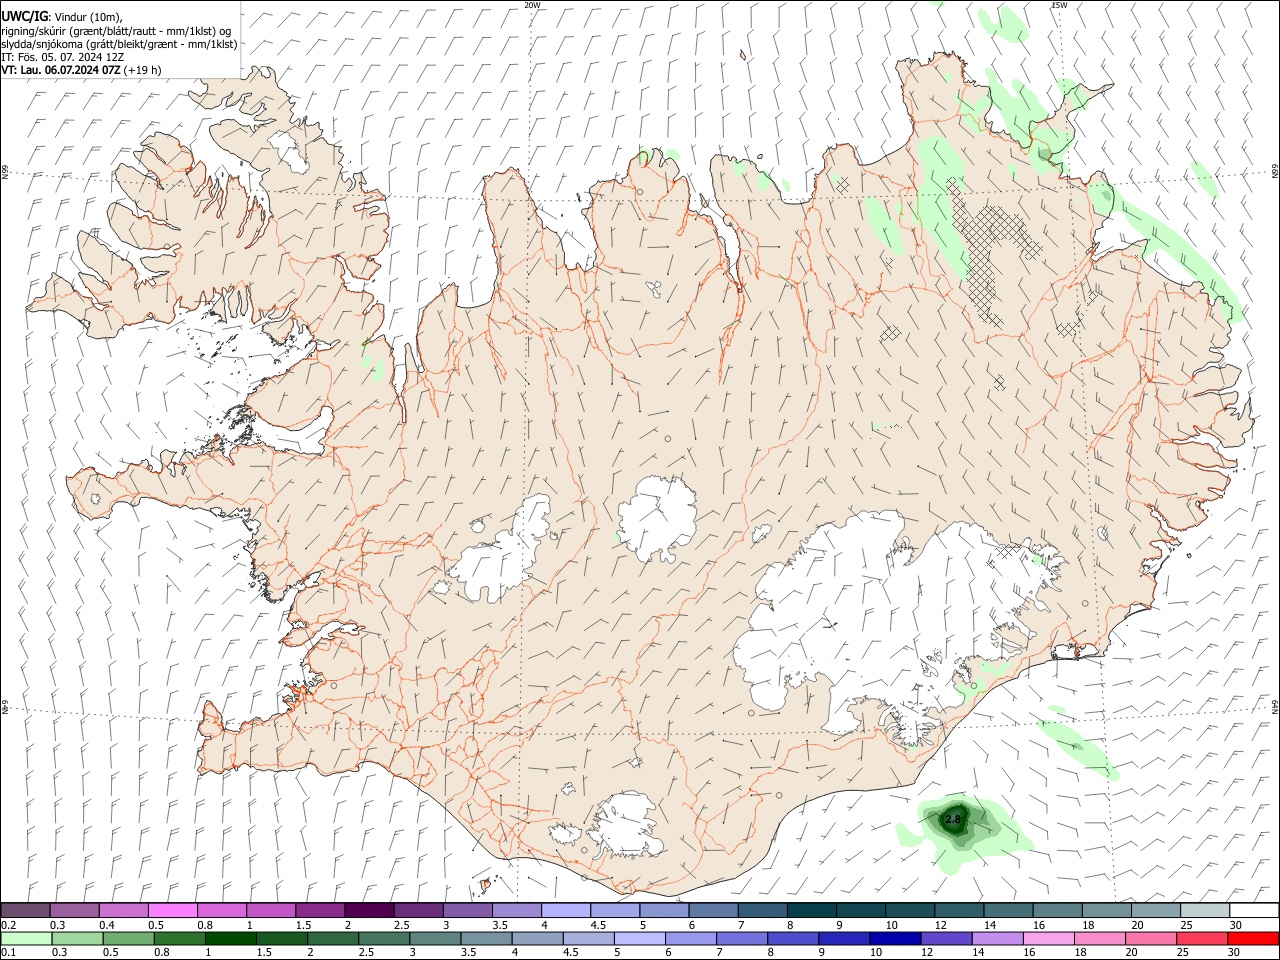Pick the darkest purple 2–2.5 swatch, upper scale

tap(369, 910)
